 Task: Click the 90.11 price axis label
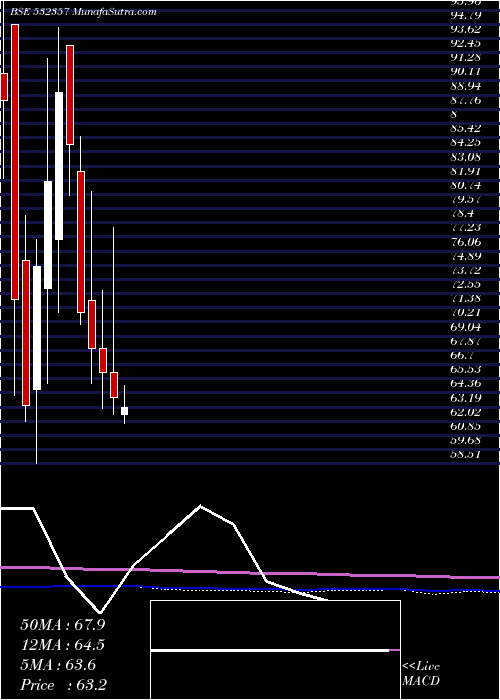(x=465, y=72)
